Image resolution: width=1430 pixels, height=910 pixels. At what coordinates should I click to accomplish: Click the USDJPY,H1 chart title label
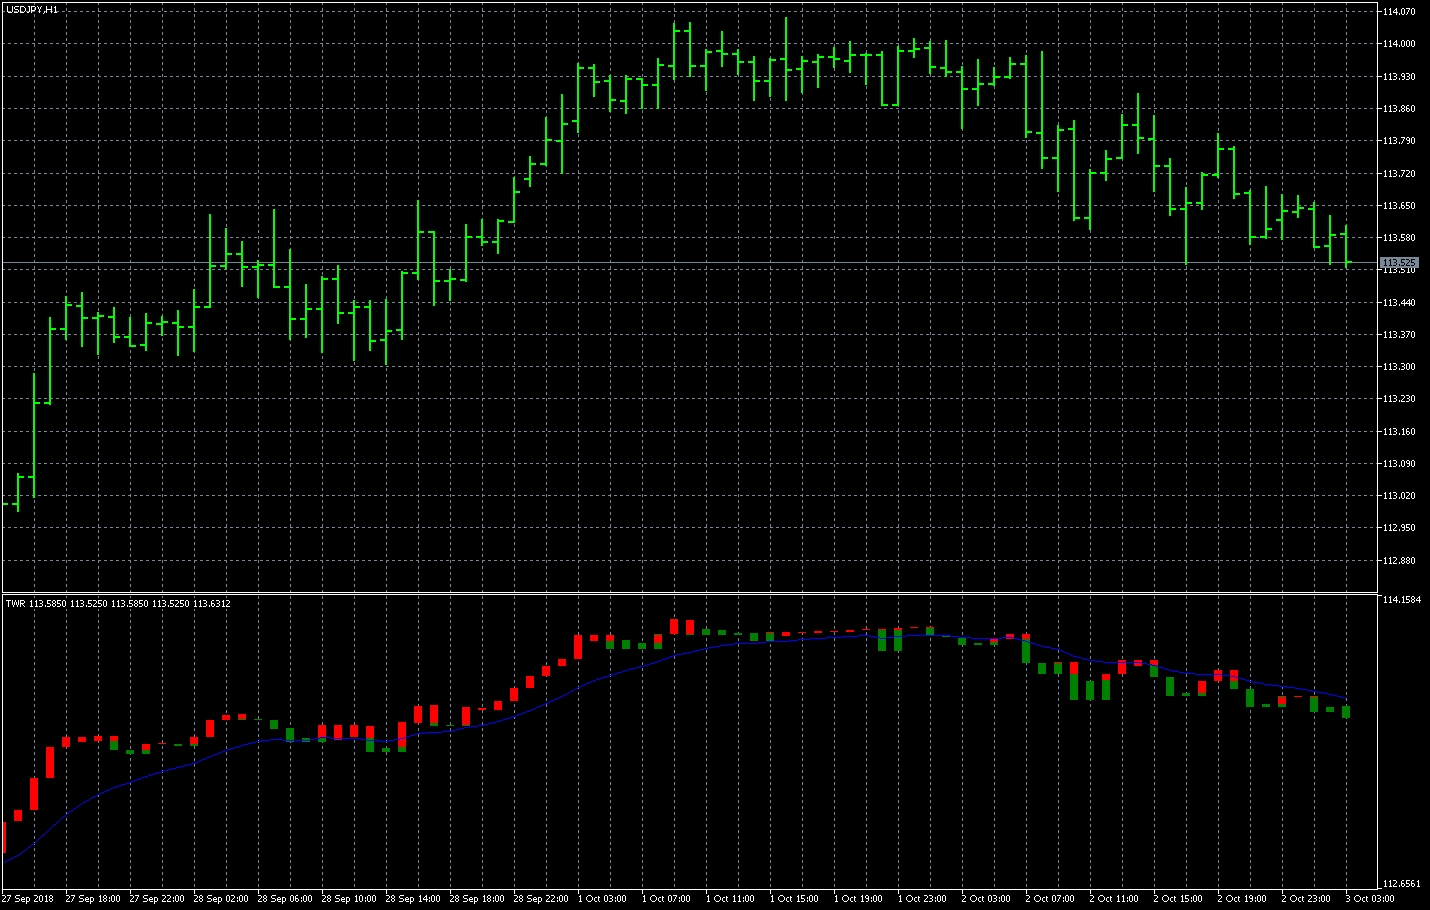coord(32,9)
